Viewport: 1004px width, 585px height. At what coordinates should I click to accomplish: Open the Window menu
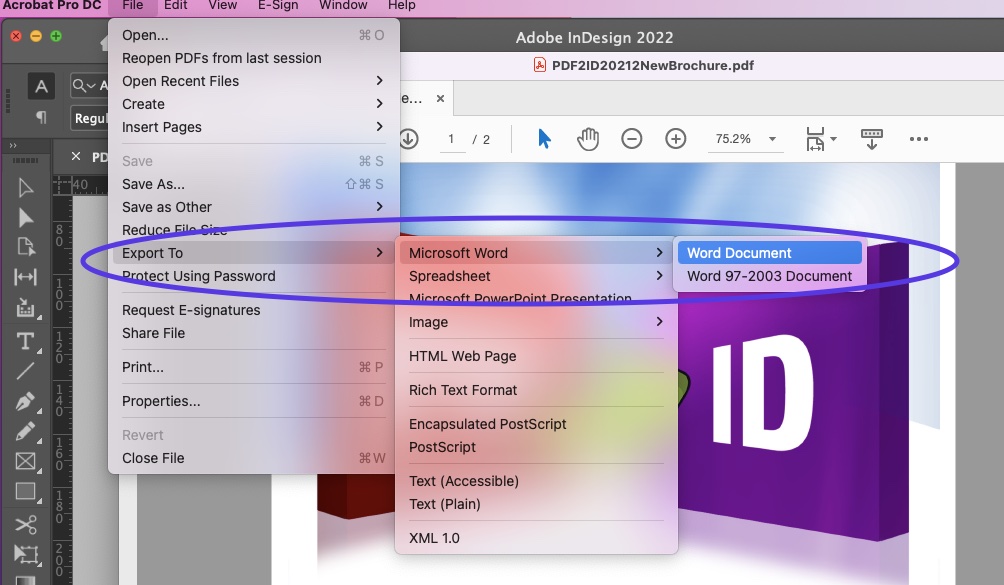343,6
